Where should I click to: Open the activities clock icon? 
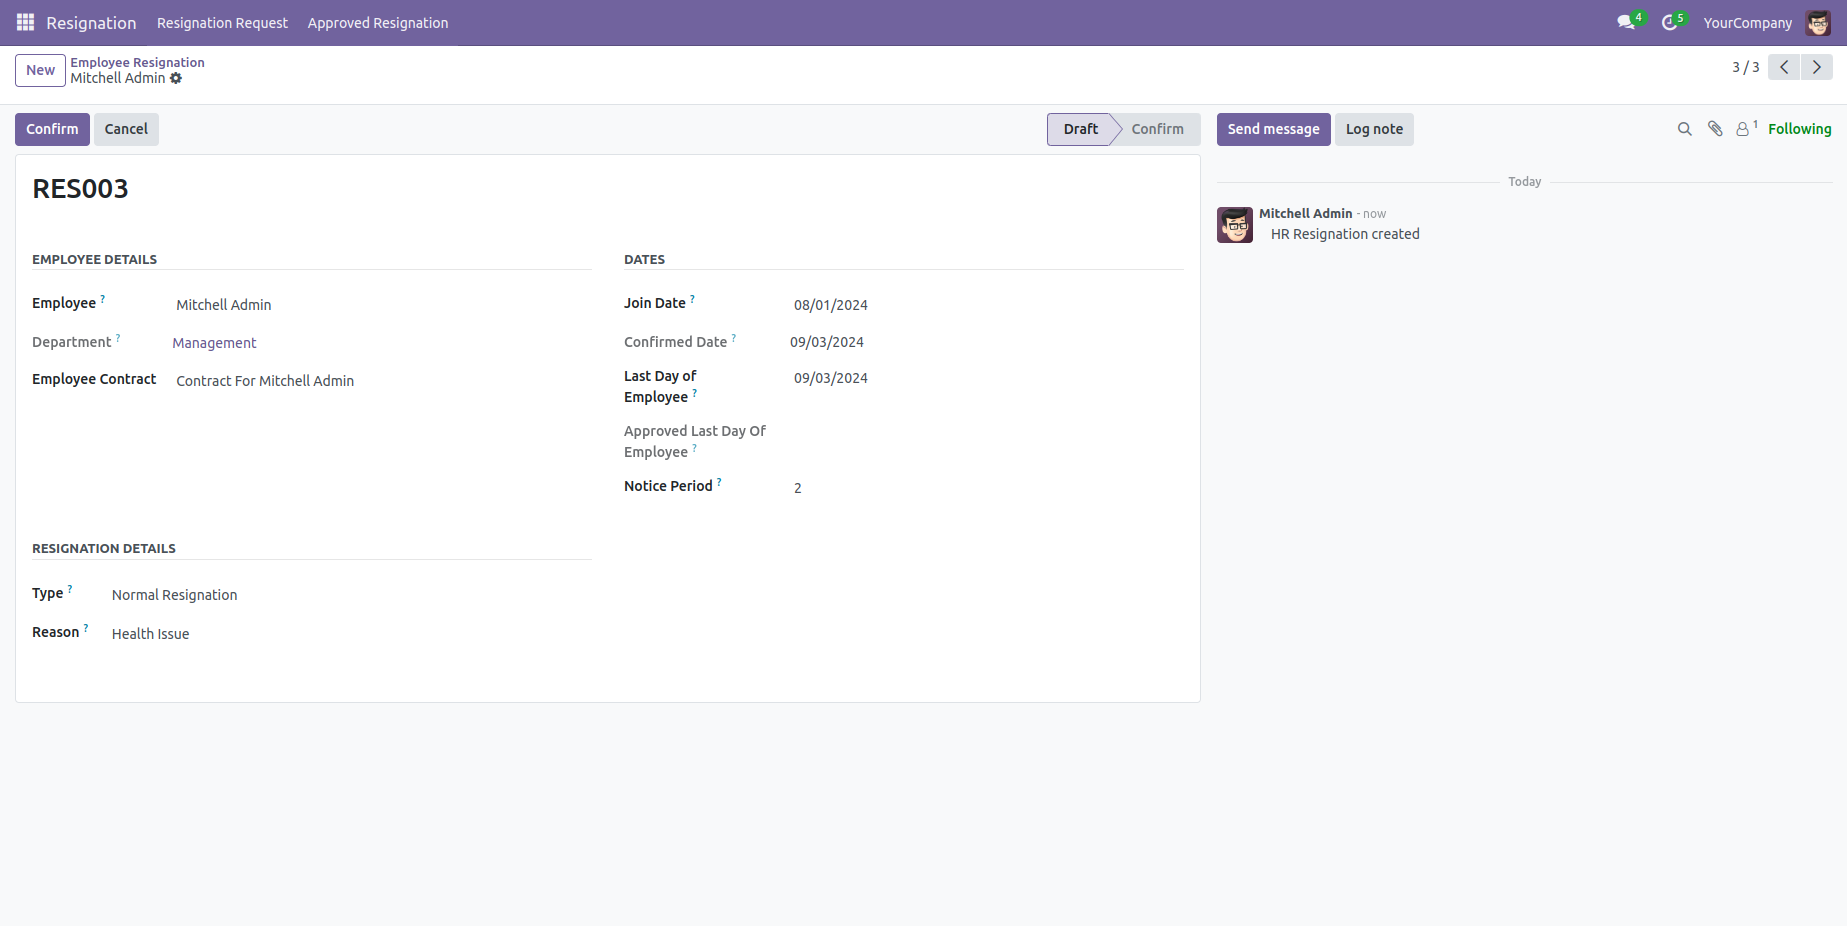pos(1669,22)
